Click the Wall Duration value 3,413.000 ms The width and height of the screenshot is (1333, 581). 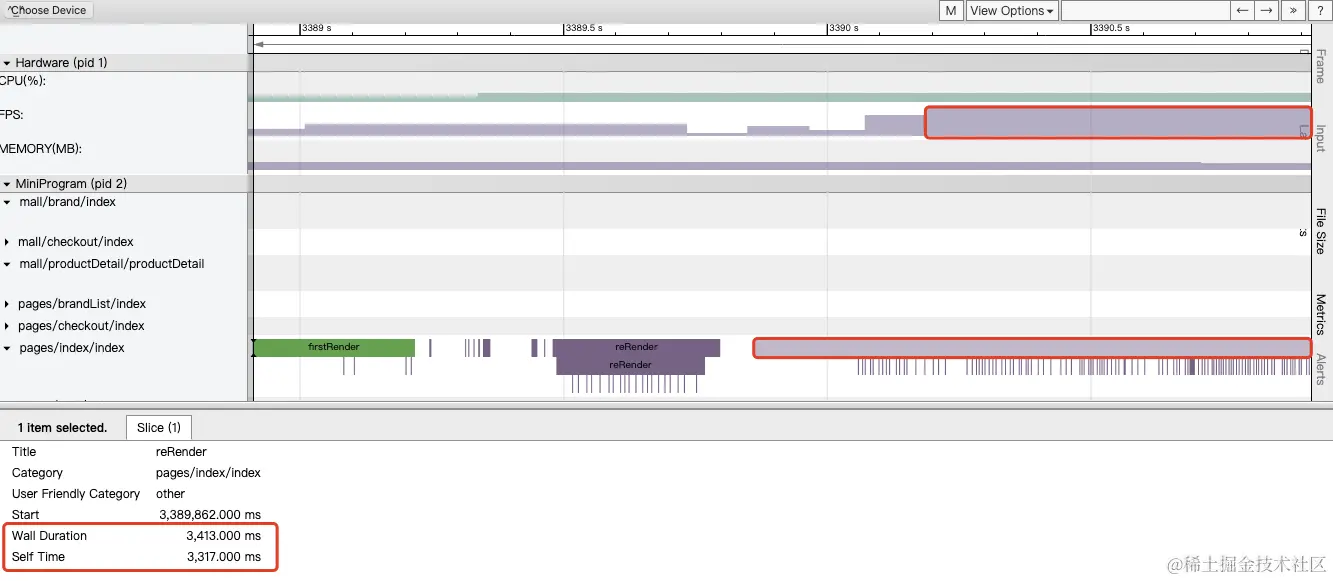coord(223,536)
